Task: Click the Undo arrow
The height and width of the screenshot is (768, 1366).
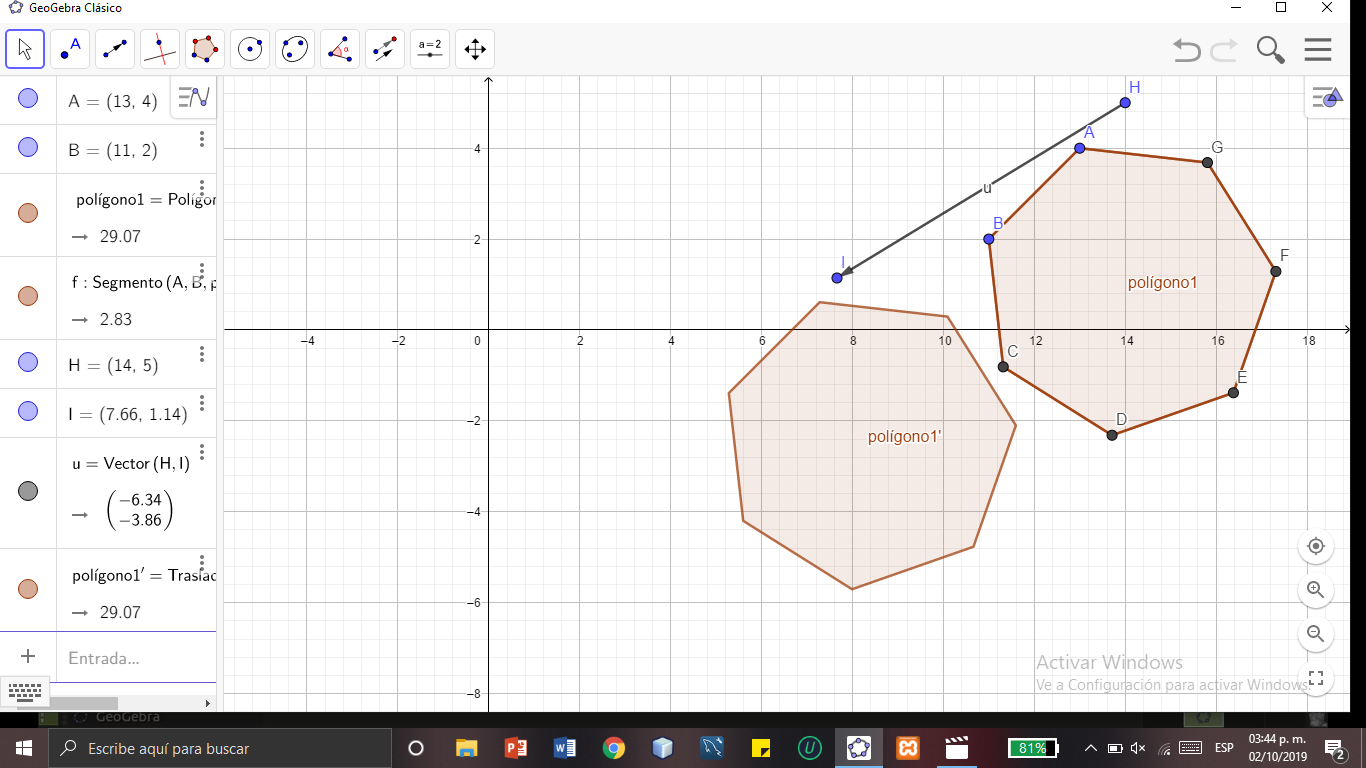Action: tap(1186, 49)
